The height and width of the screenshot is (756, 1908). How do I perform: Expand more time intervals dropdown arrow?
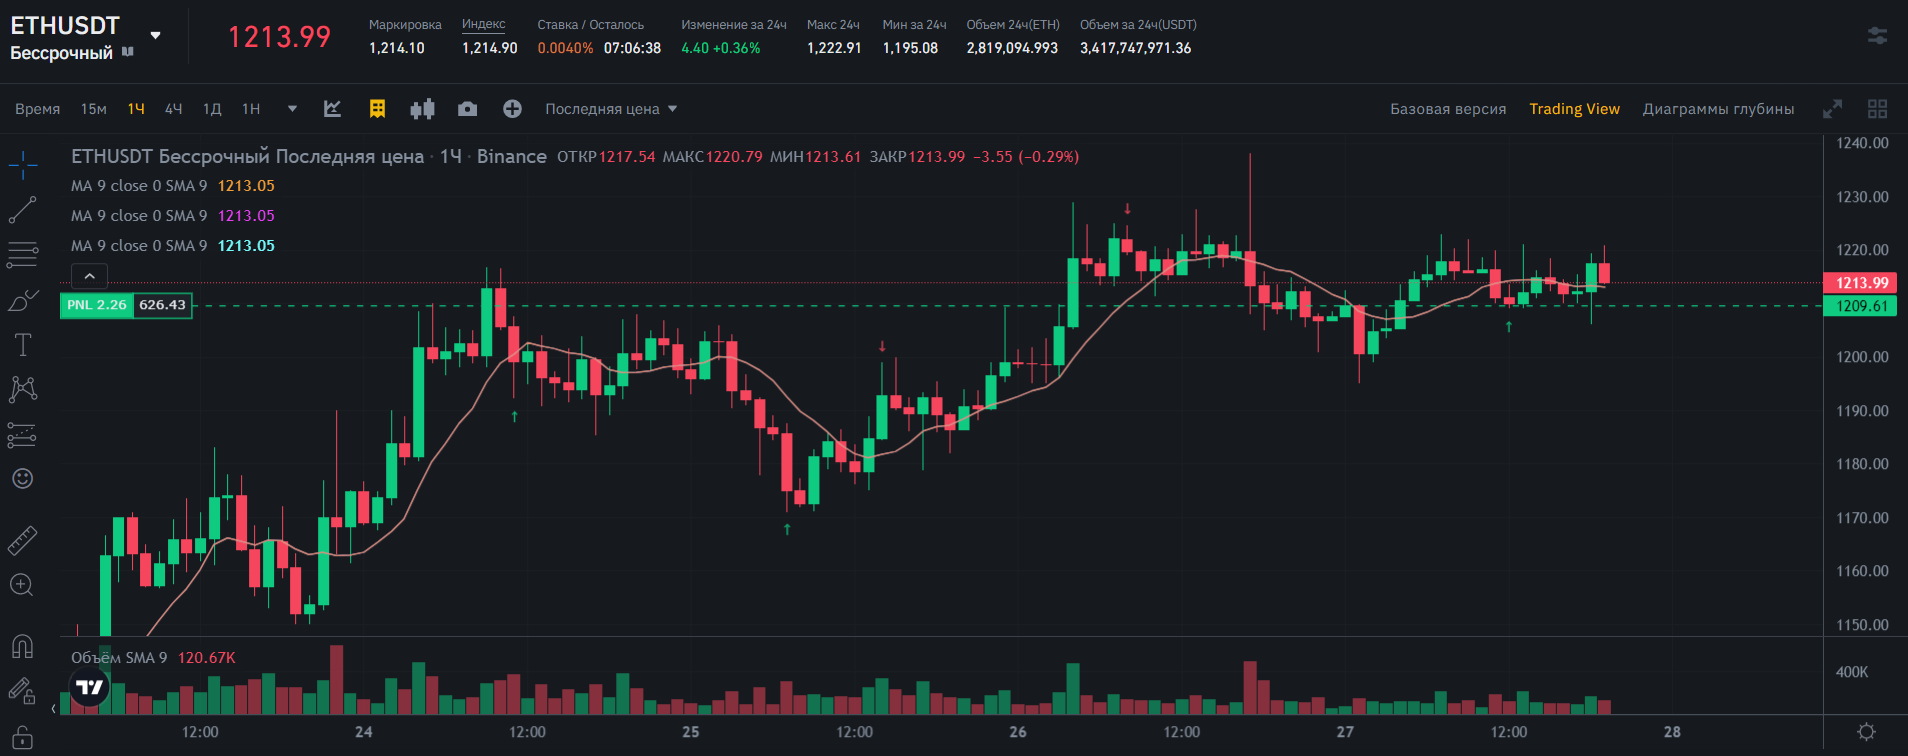tap(292, 109)
